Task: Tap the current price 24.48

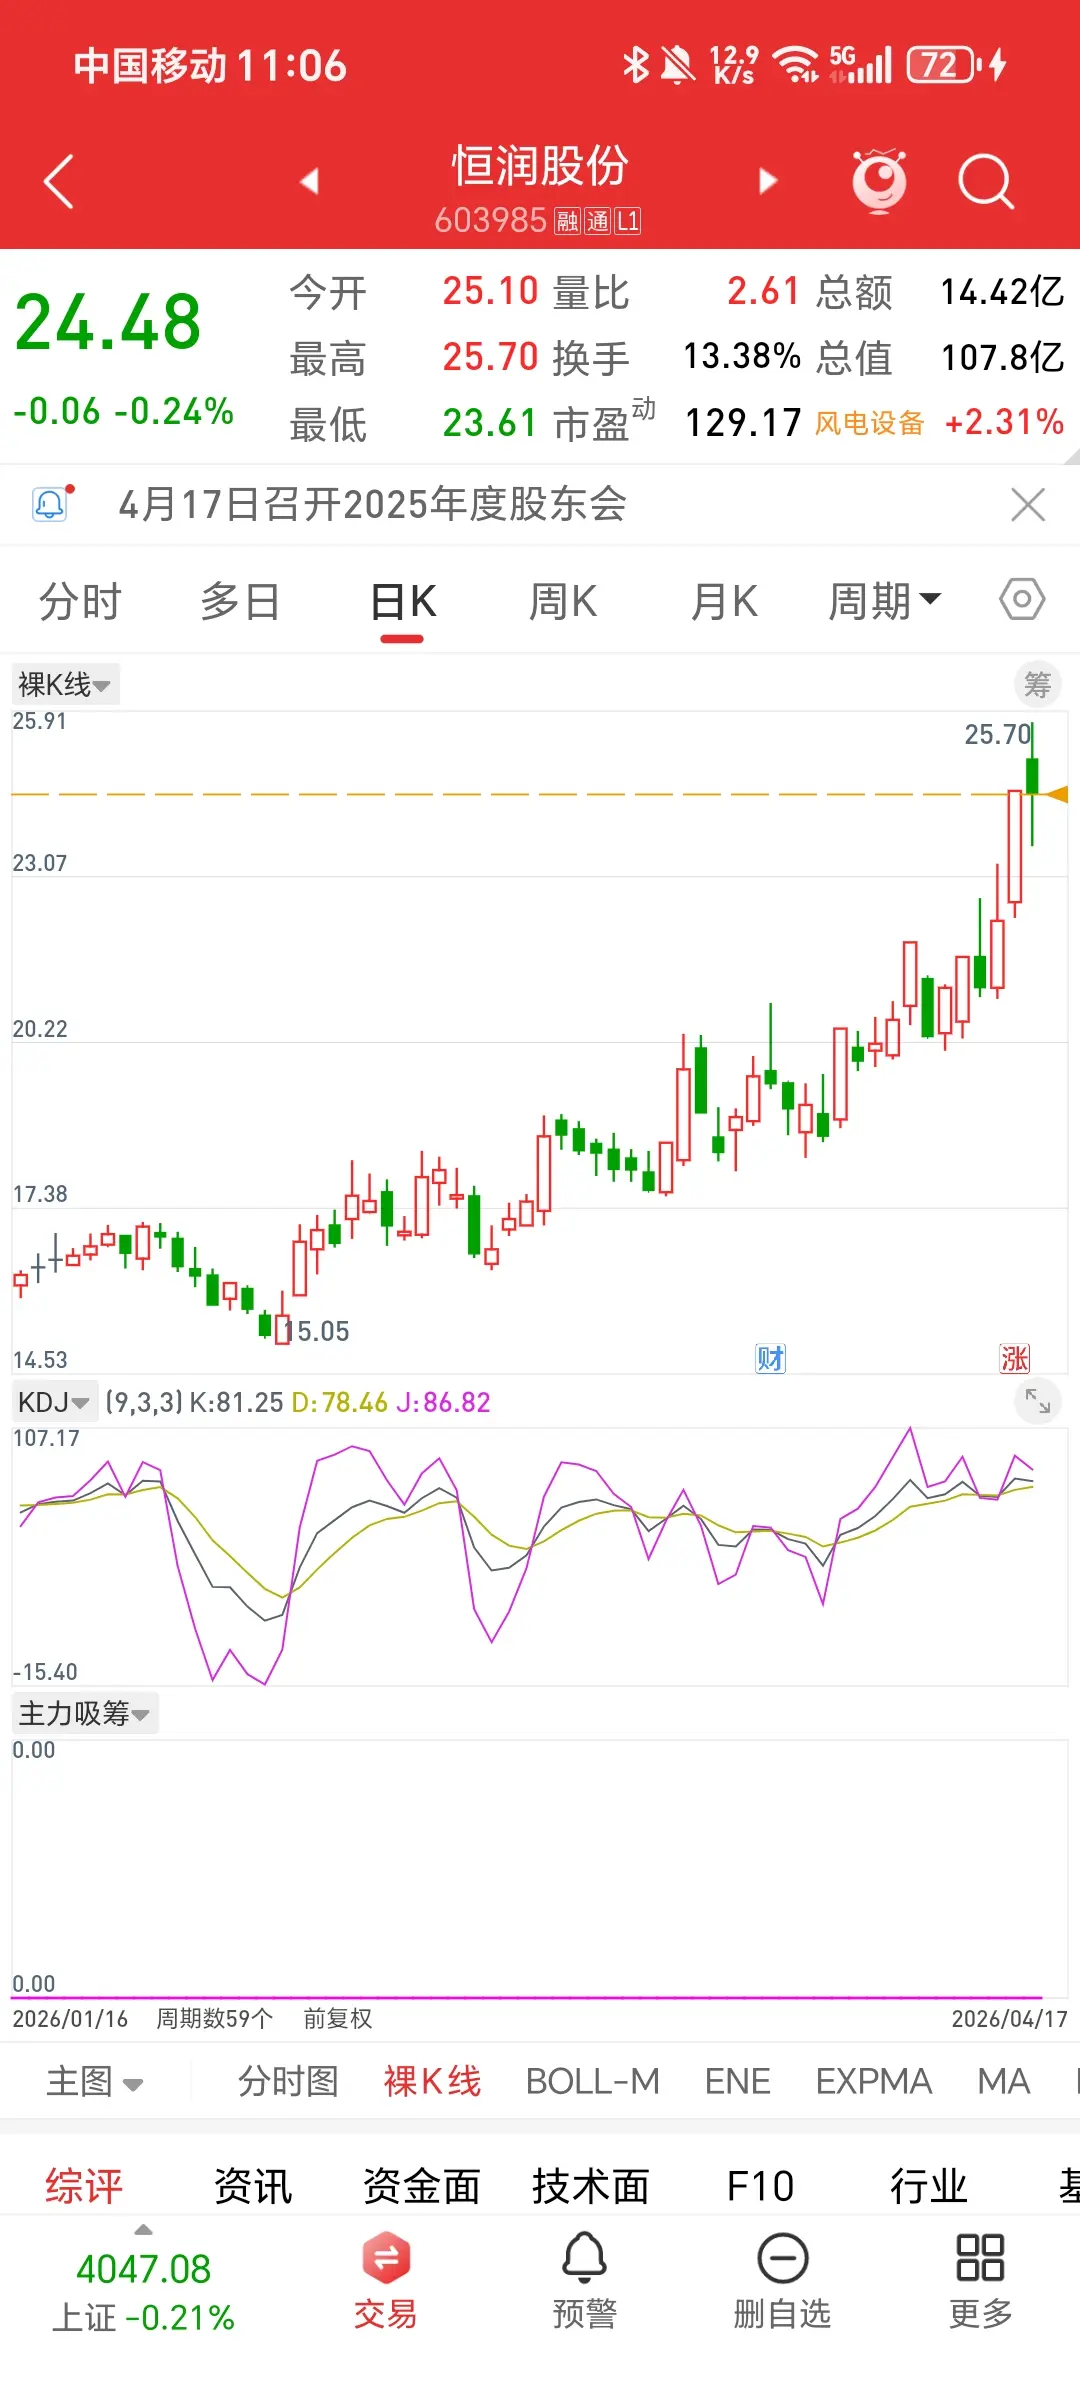Action: (108, 322)
